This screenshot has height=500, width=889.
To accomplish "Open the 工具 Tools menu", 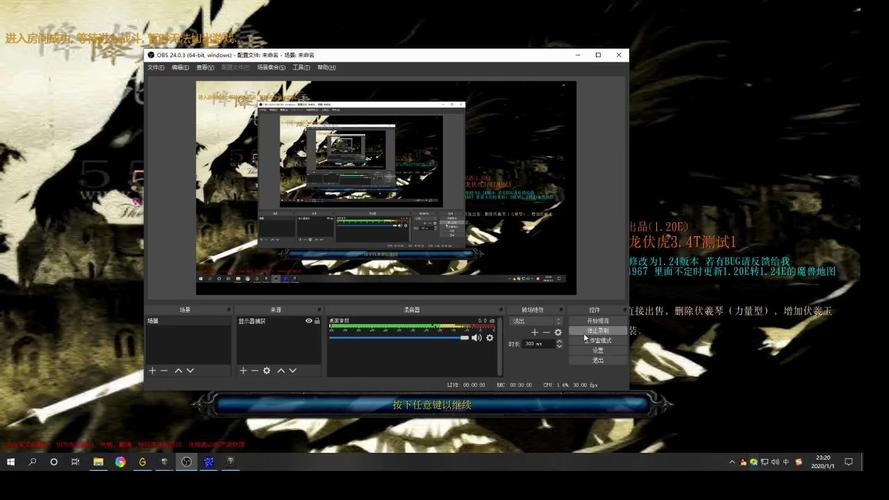I will (x=301, y=67).
